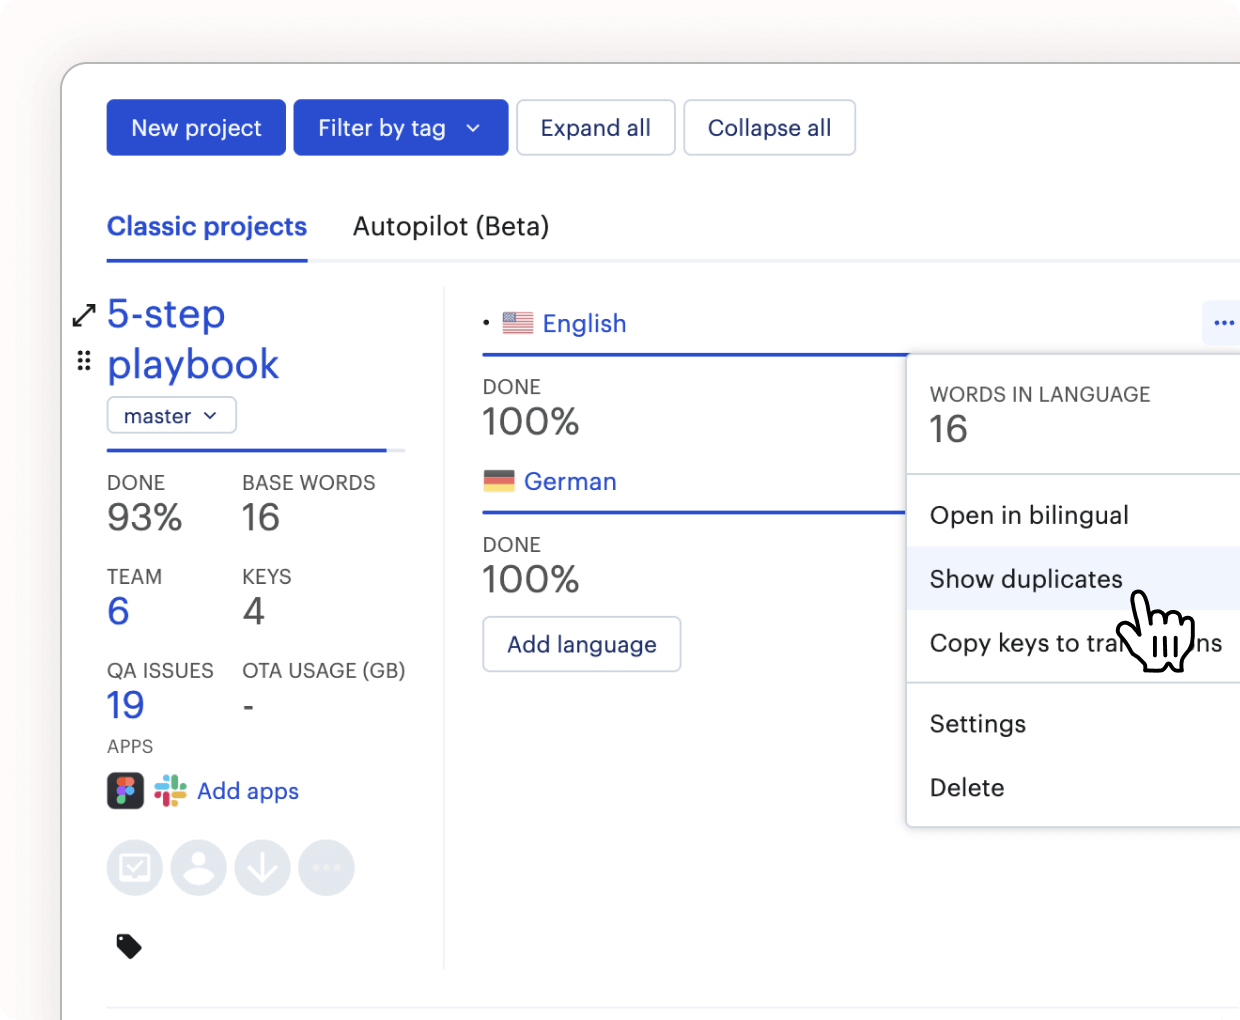Open the Slack app integration icon
Viewport: 1240px width, 1020px height.
(170, 791)
